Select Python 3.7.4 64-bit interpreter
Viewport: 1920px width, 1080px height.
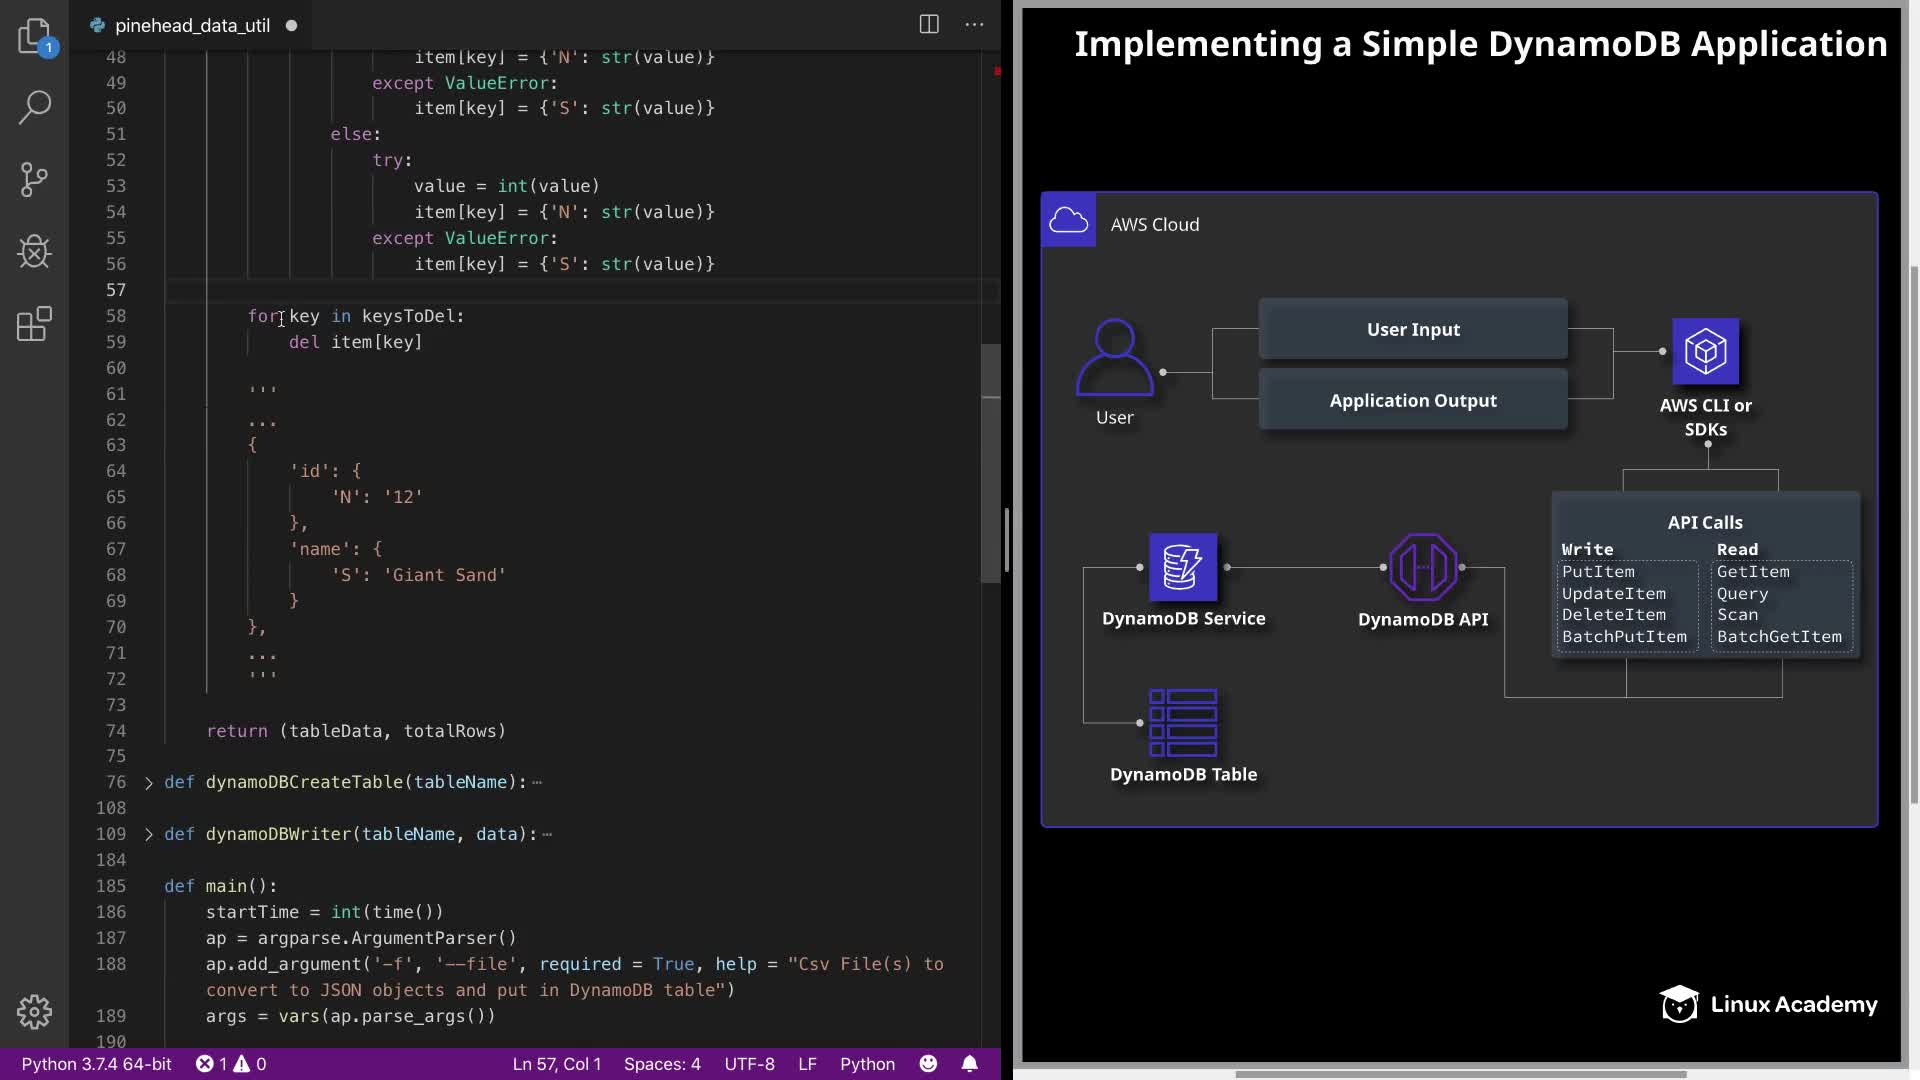(x=96, y=1064)
